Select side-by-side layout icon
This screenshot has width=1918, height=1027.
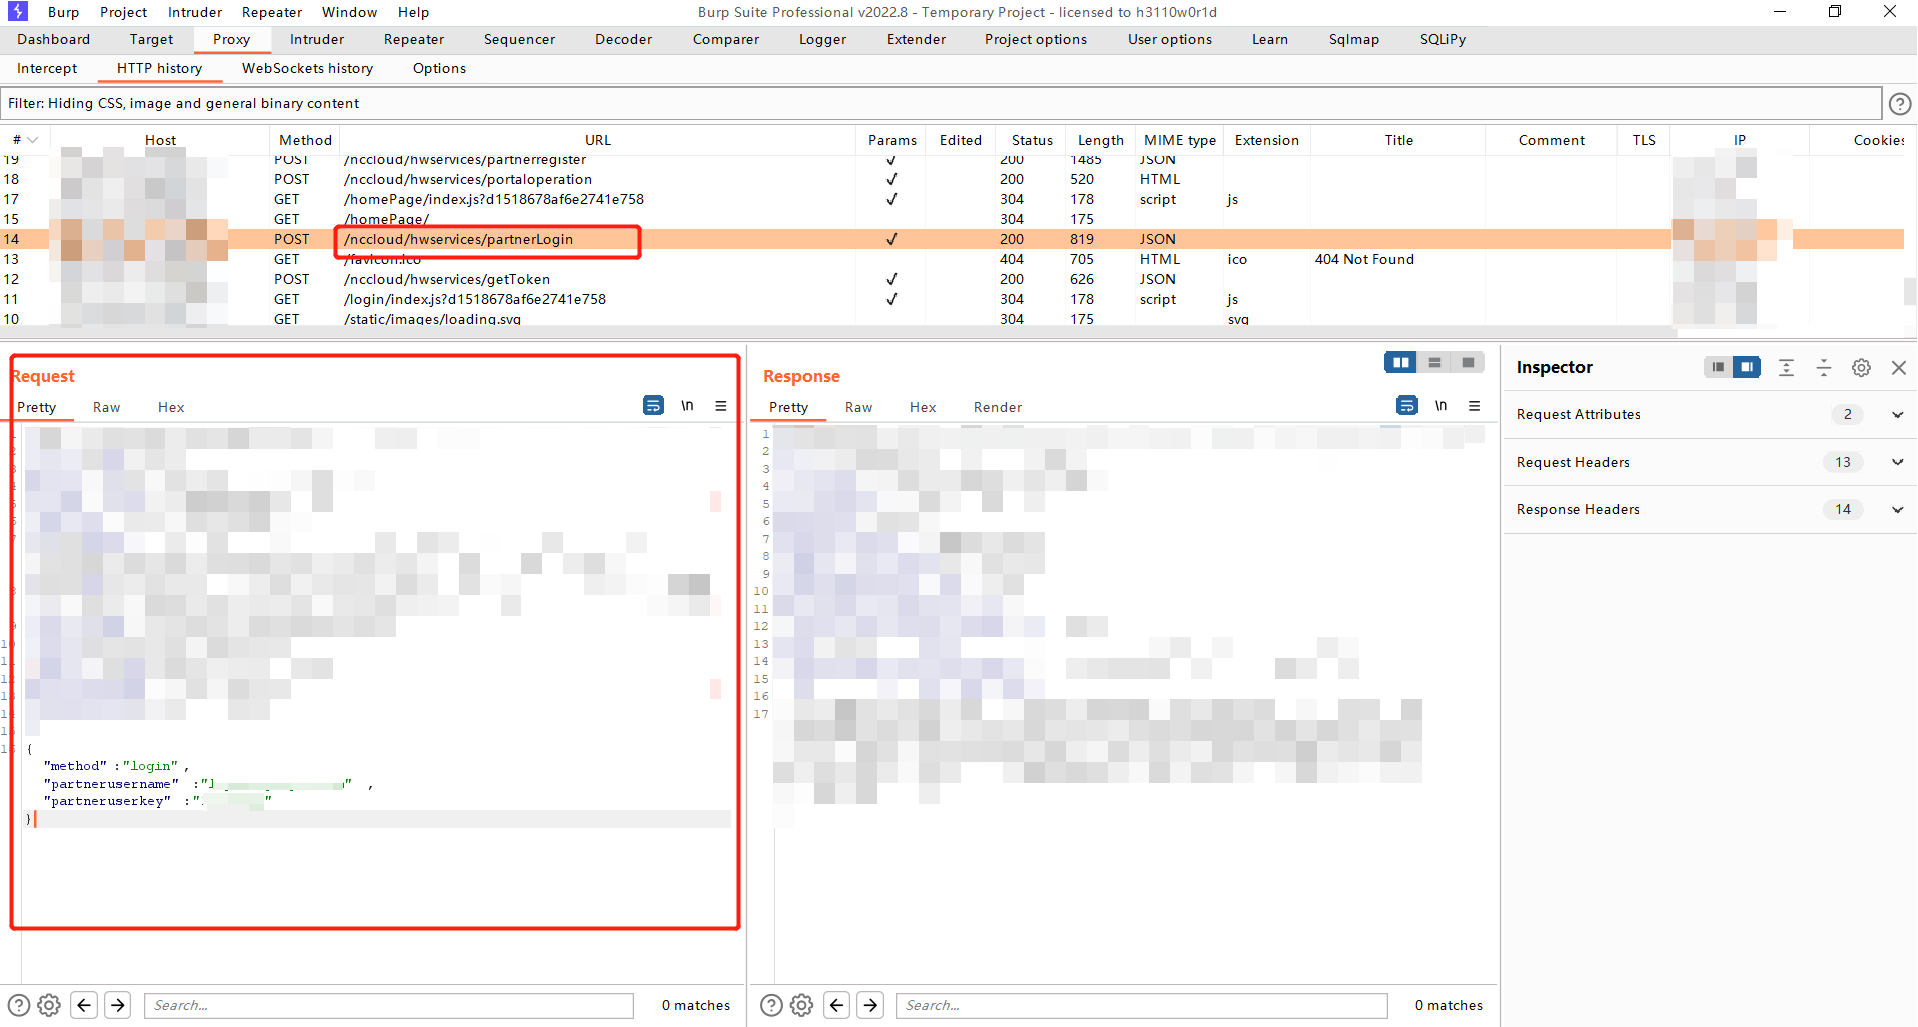click(x=1400, y=362)
